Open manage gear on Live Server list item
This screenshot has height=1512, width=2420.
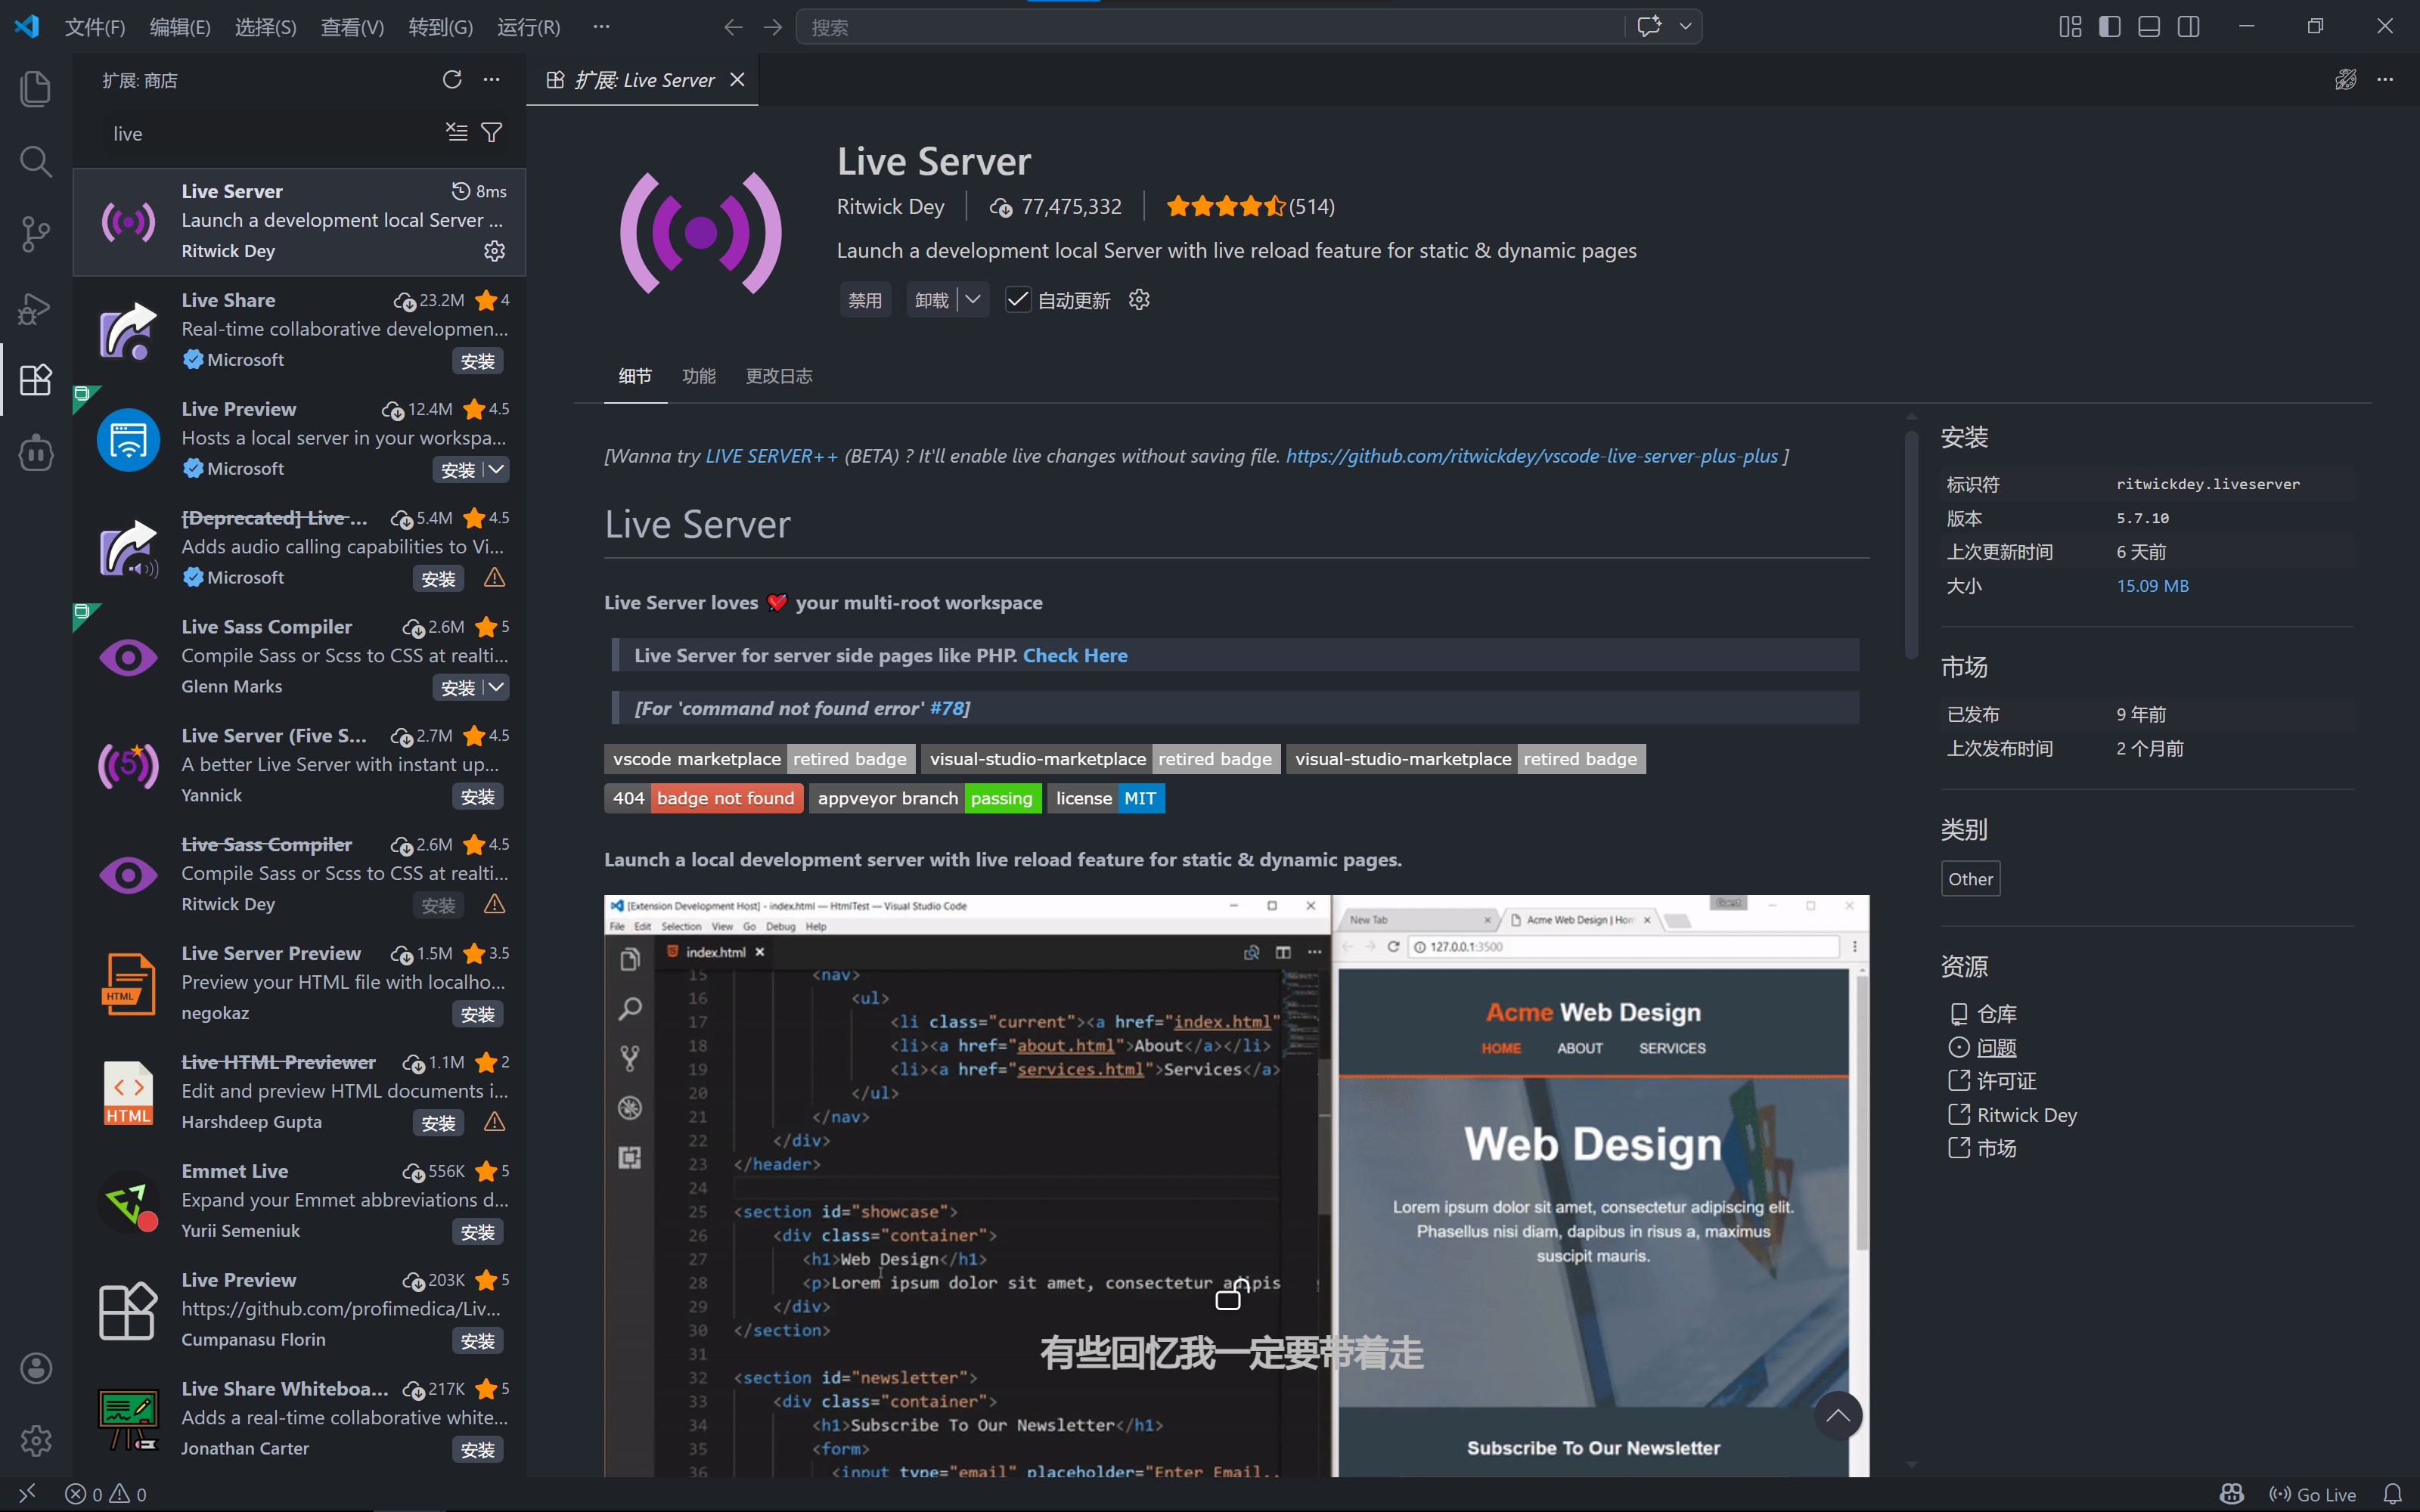tap(494, 251)
